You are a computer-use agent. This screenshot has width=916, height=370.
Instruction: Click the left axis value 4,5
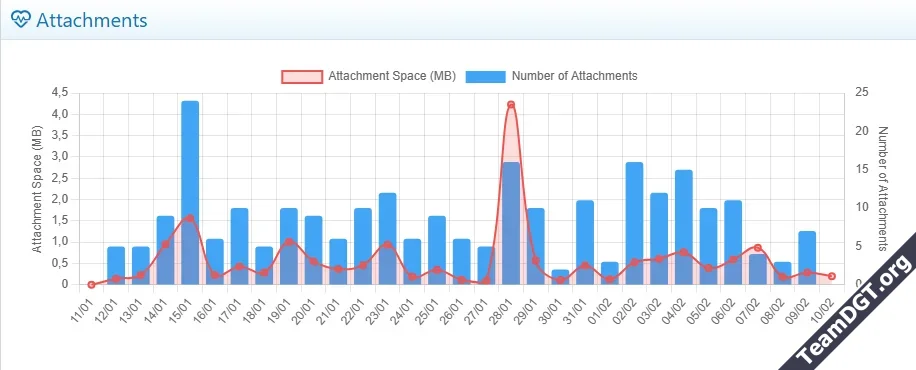coord(61,92)
